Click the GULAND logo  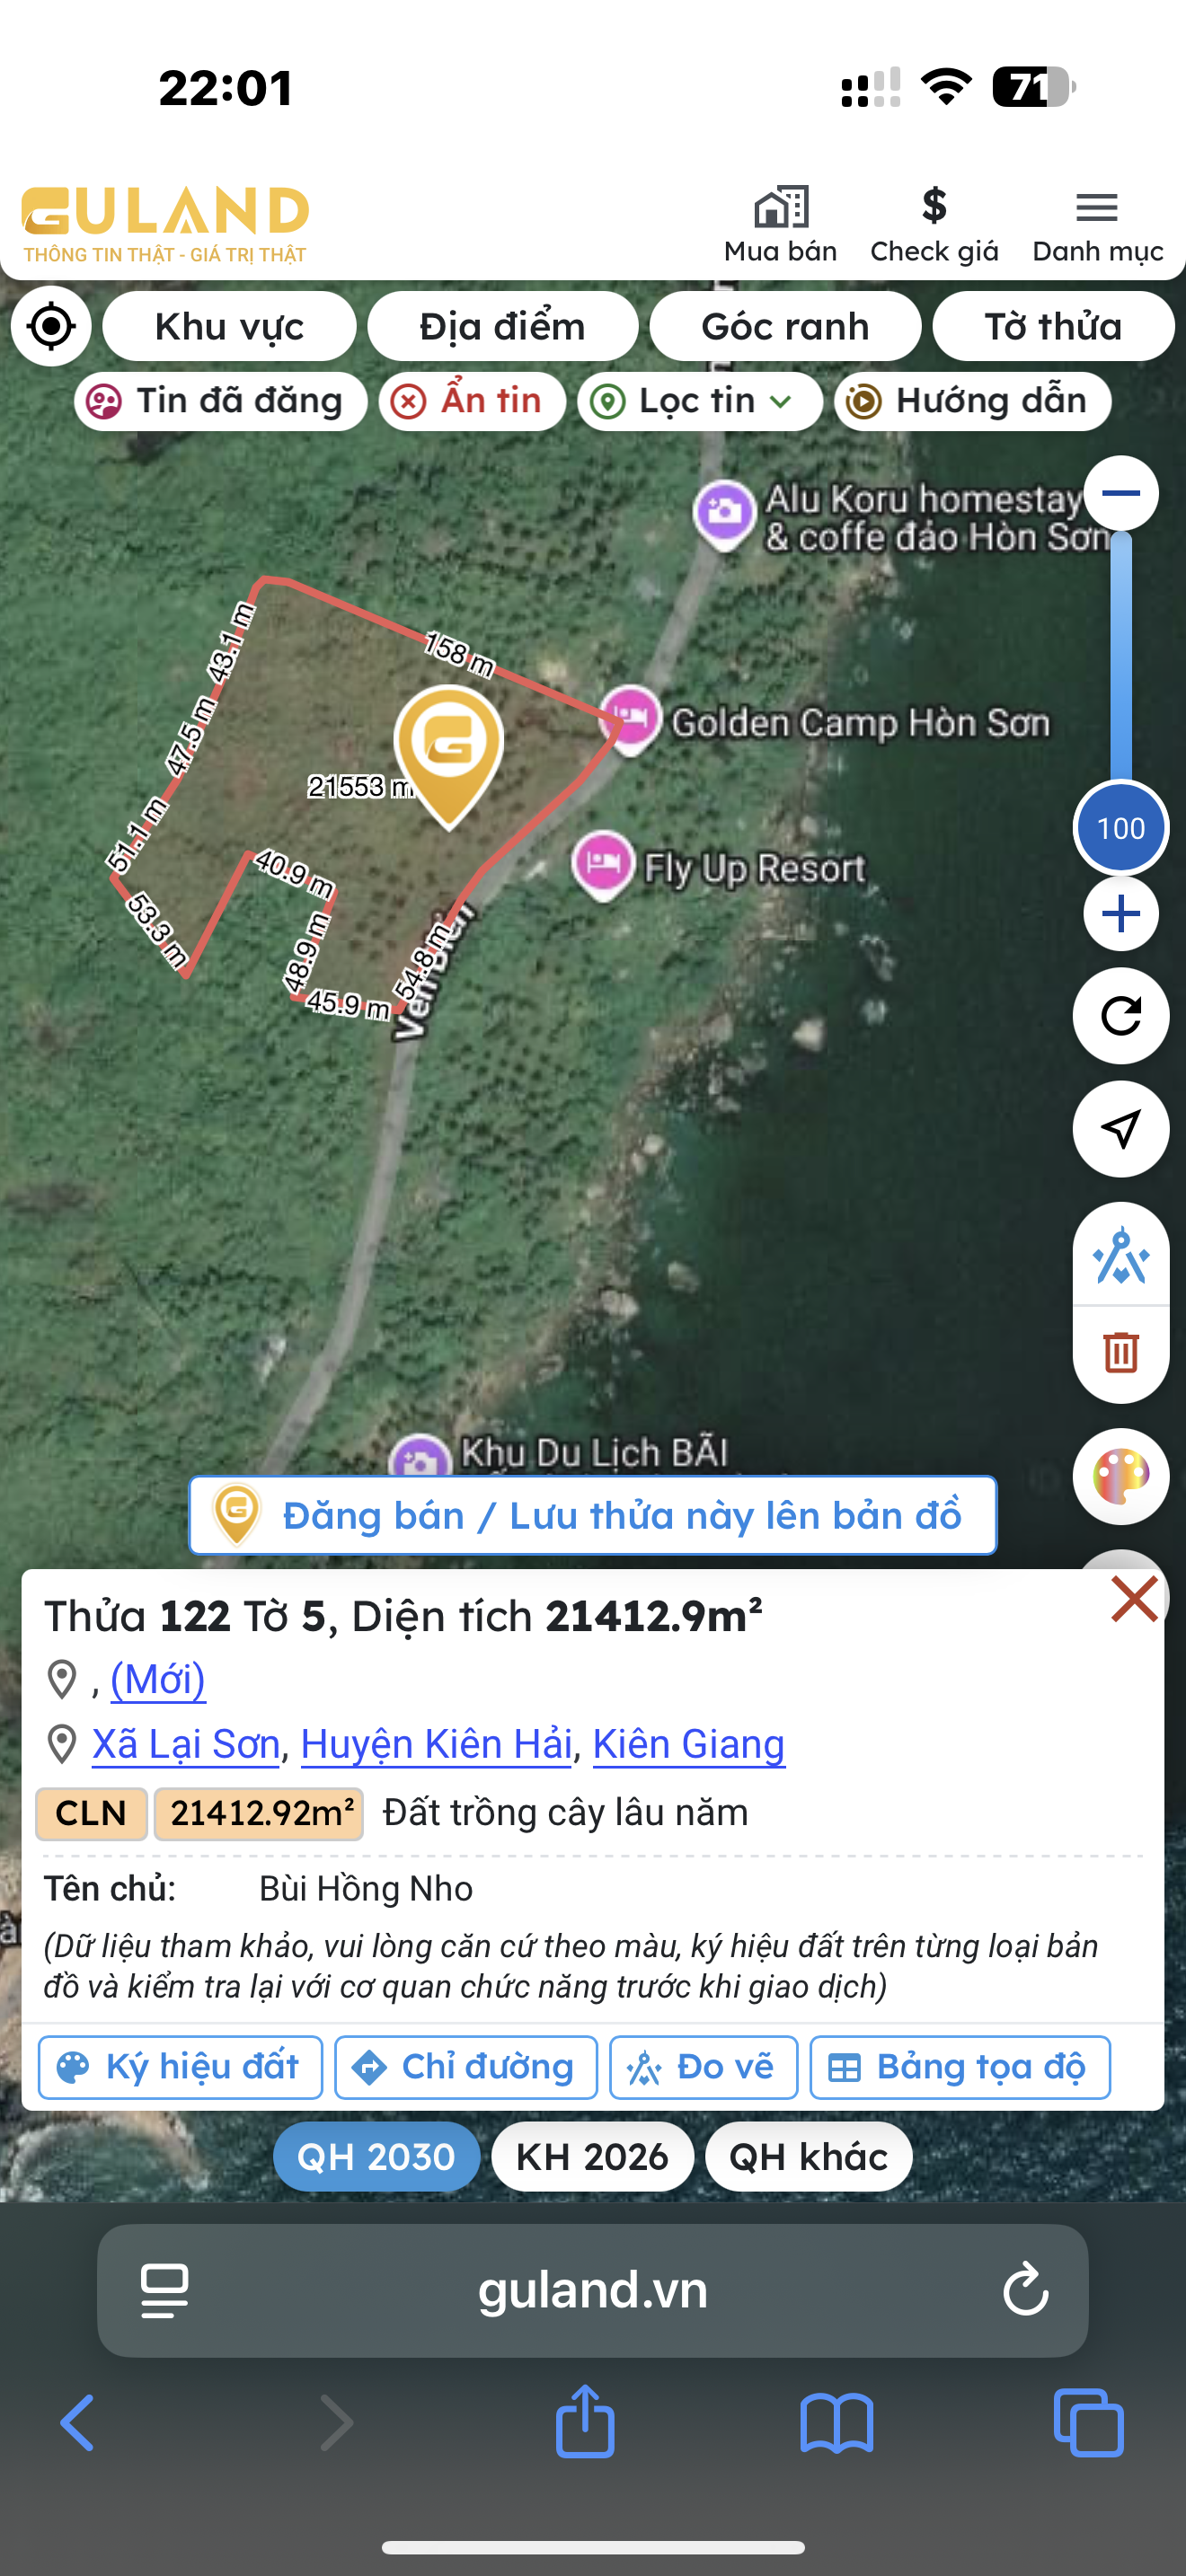[165, 225]
